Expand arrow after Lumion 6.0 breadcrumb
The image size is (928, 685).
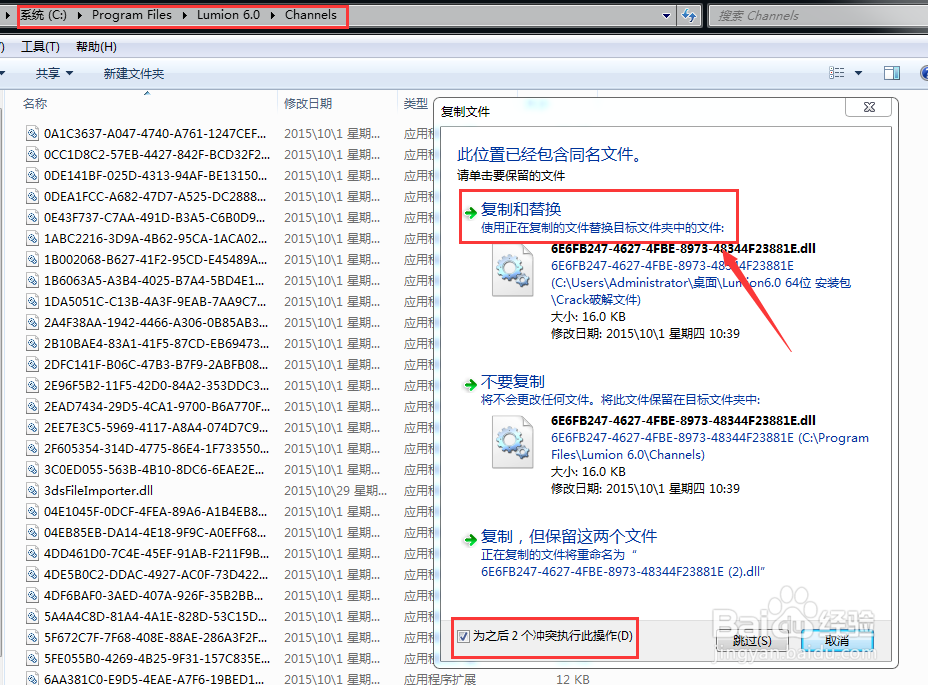coord(273,15)
